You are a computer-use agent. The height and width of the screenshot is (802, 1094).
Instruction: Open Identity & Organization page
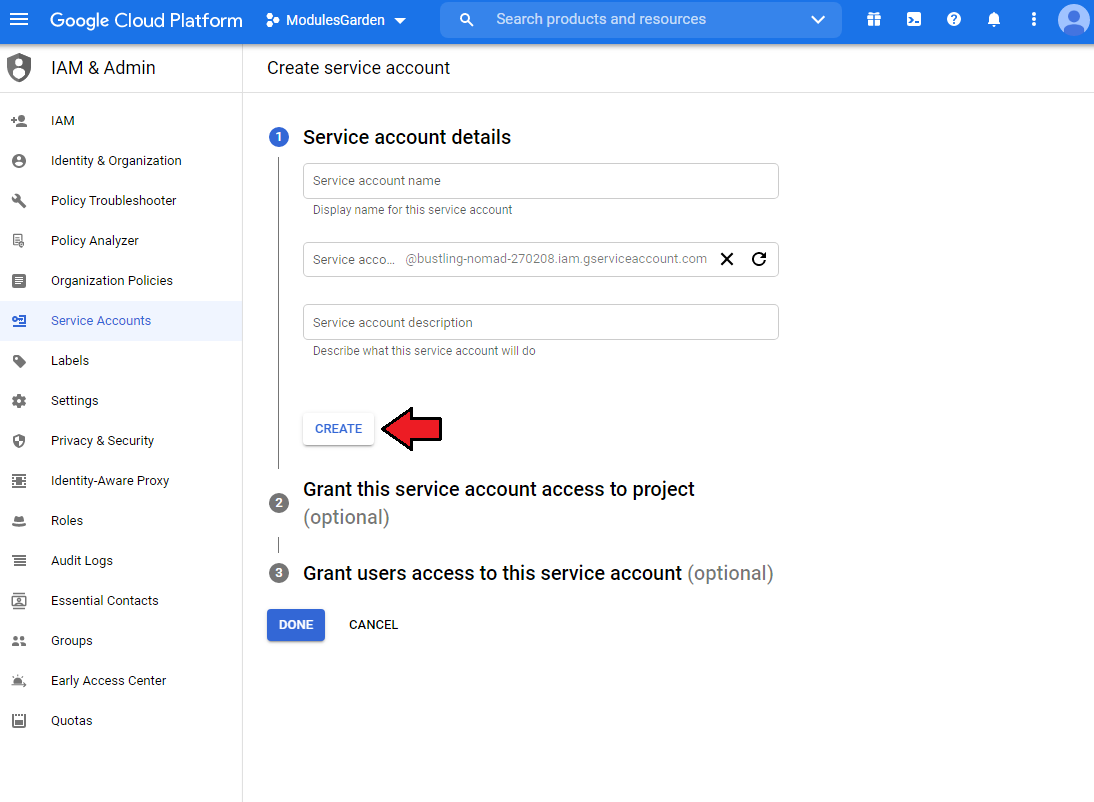pyautogui.click(x=121, y=161)
